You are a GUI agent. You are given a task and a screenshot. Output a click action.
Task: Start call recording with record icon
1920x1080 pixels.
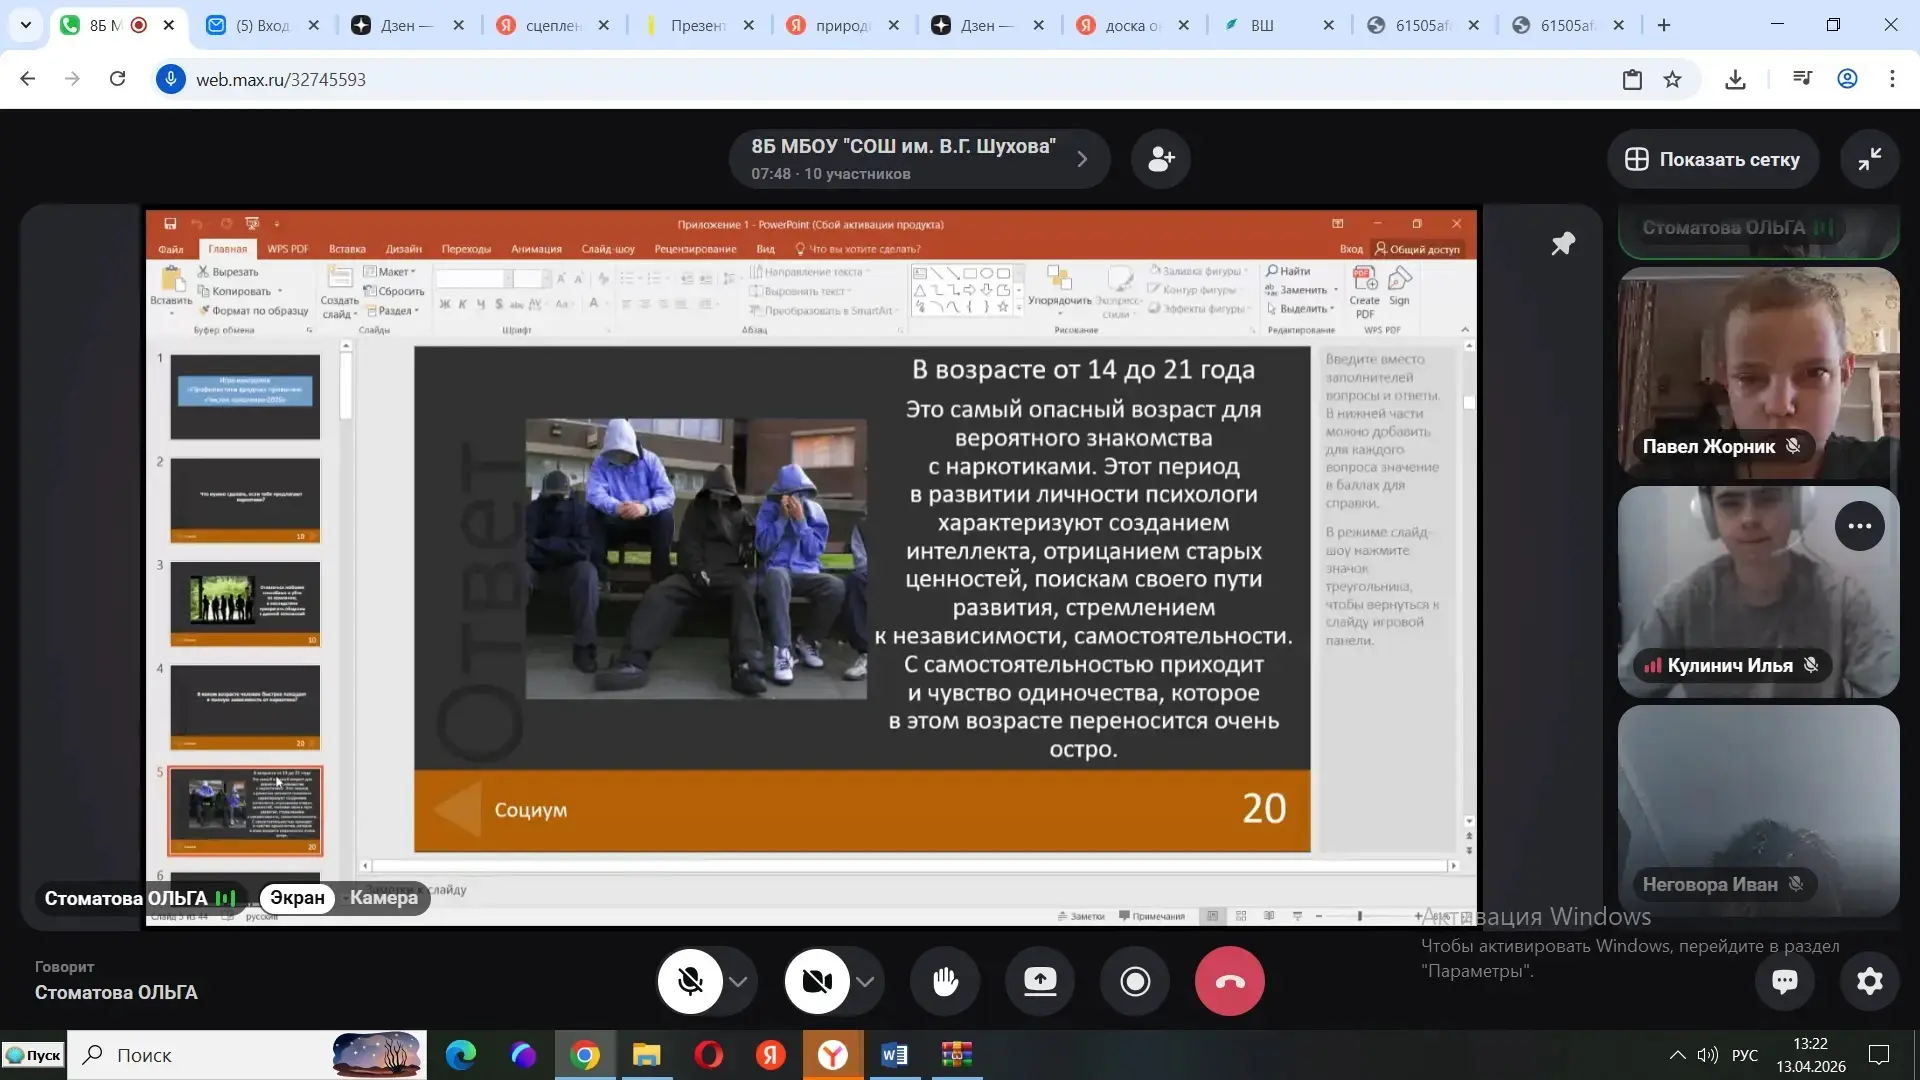(x=1135, y=981)
